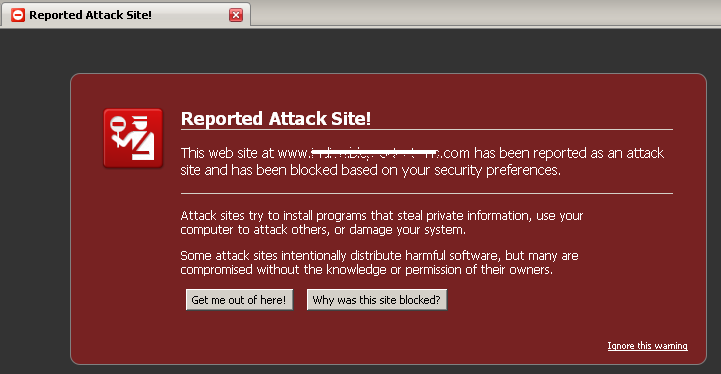Click the text "has been reported as an attack"
721x374 pixels.
(x=569, y=153)
